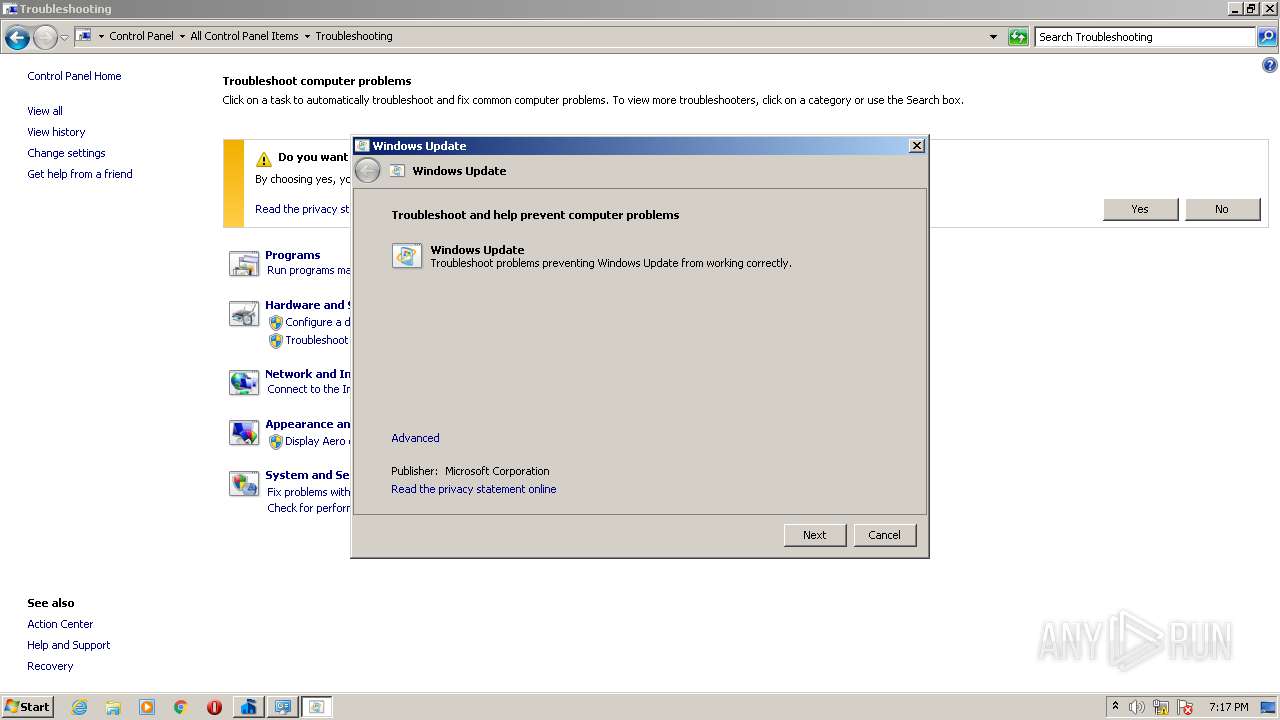Click Get help from a friend link
Viewport: 1280px width, 720px height.
click(x=80, y=174)
